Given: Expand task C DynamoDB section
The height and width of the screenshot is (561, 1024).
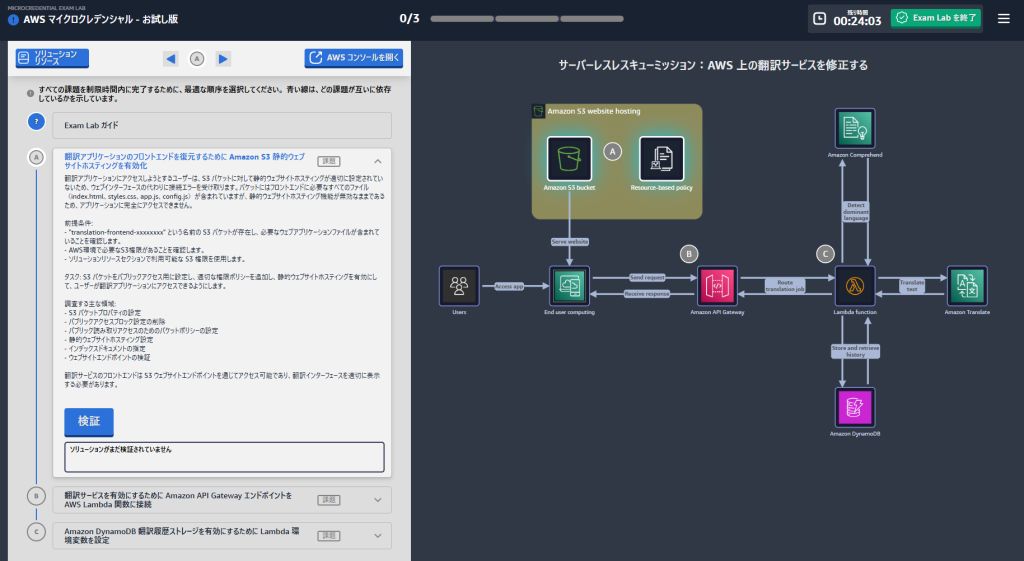Looking at the screenshot, I should [377, 536].
